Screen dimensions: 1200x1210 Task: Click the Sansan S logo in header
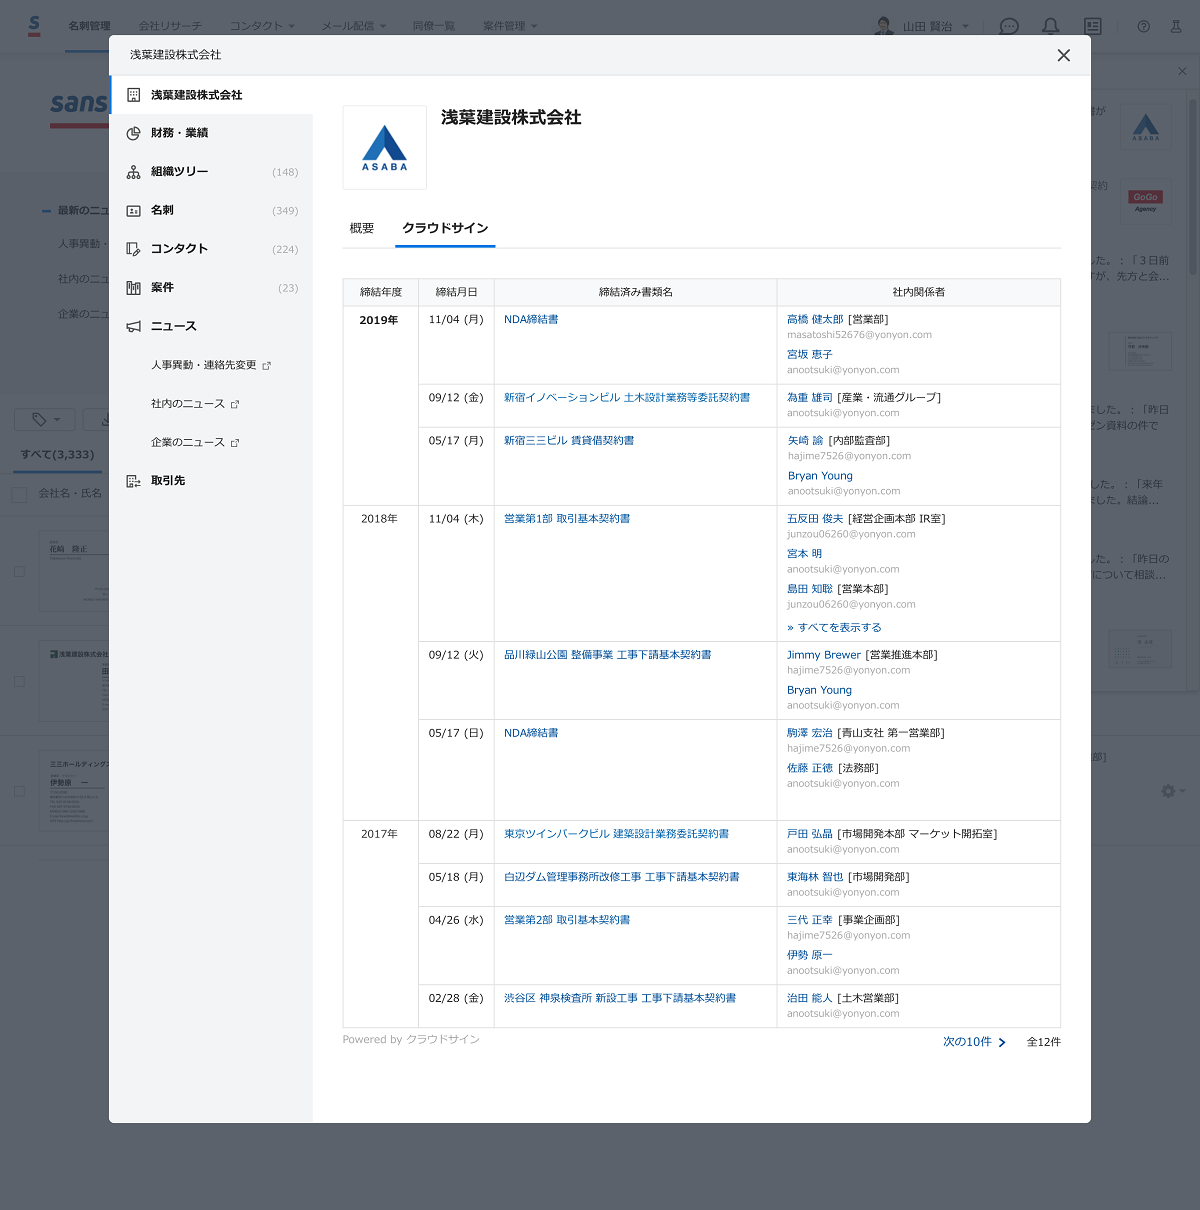pos(34,26)
